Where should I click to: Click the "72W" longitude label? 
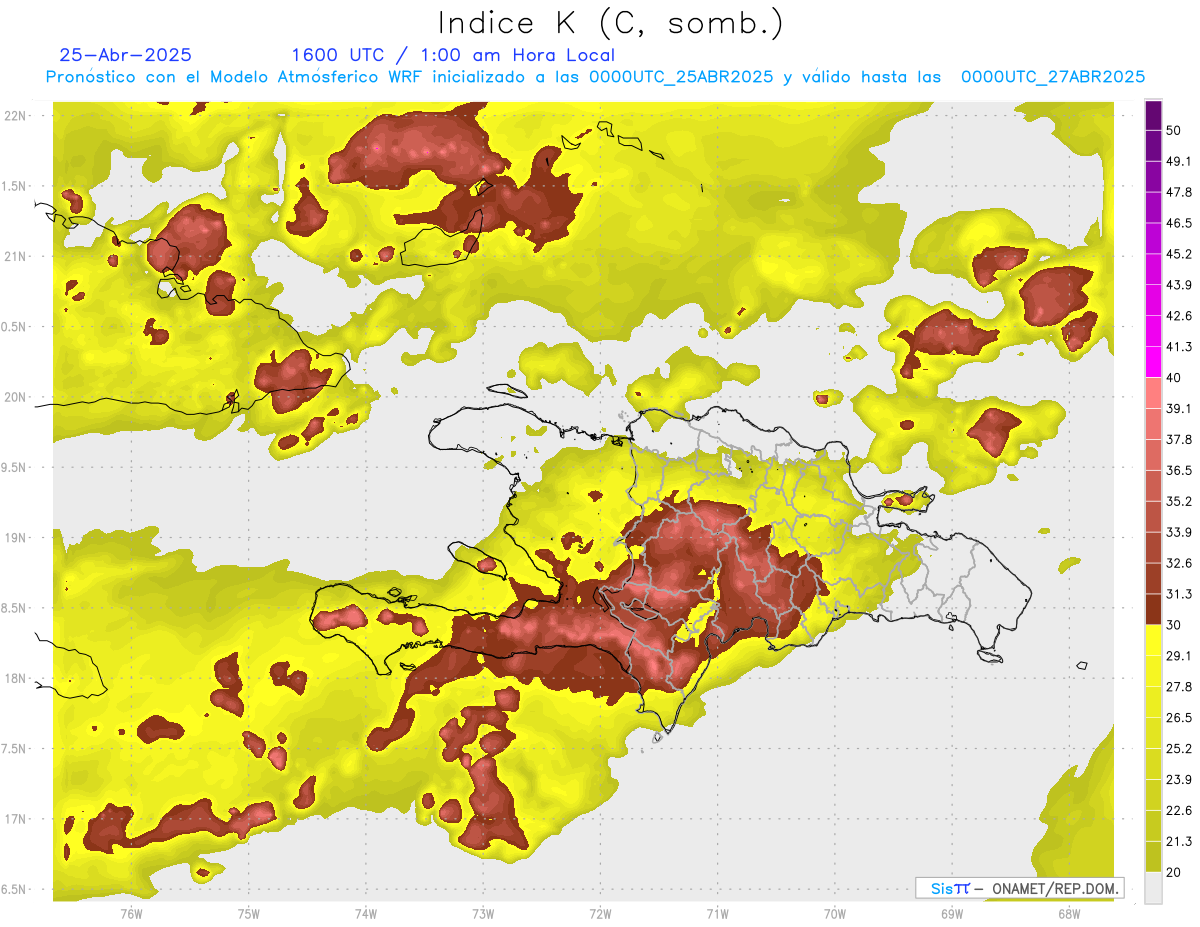[x=600, y=914]
